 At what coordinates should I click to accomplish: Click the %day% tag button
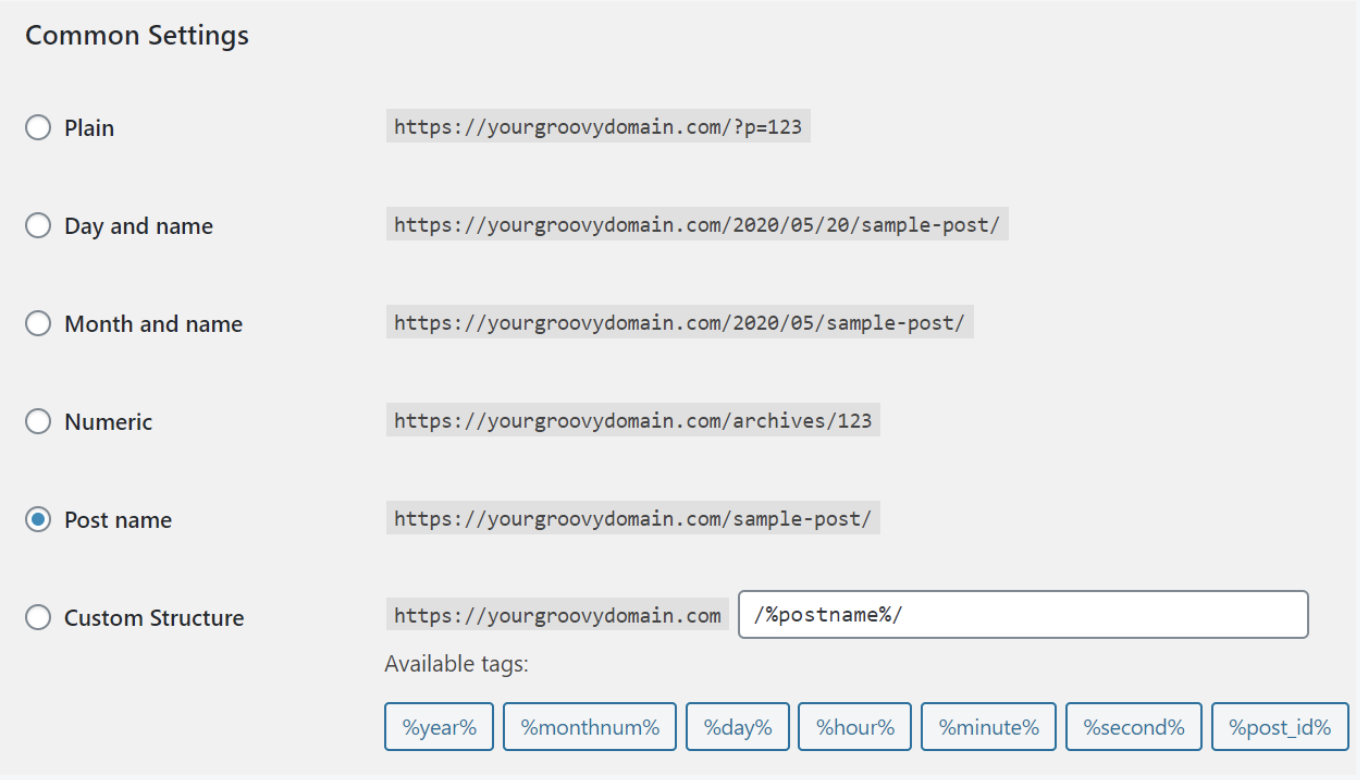[x=738, y=727]
